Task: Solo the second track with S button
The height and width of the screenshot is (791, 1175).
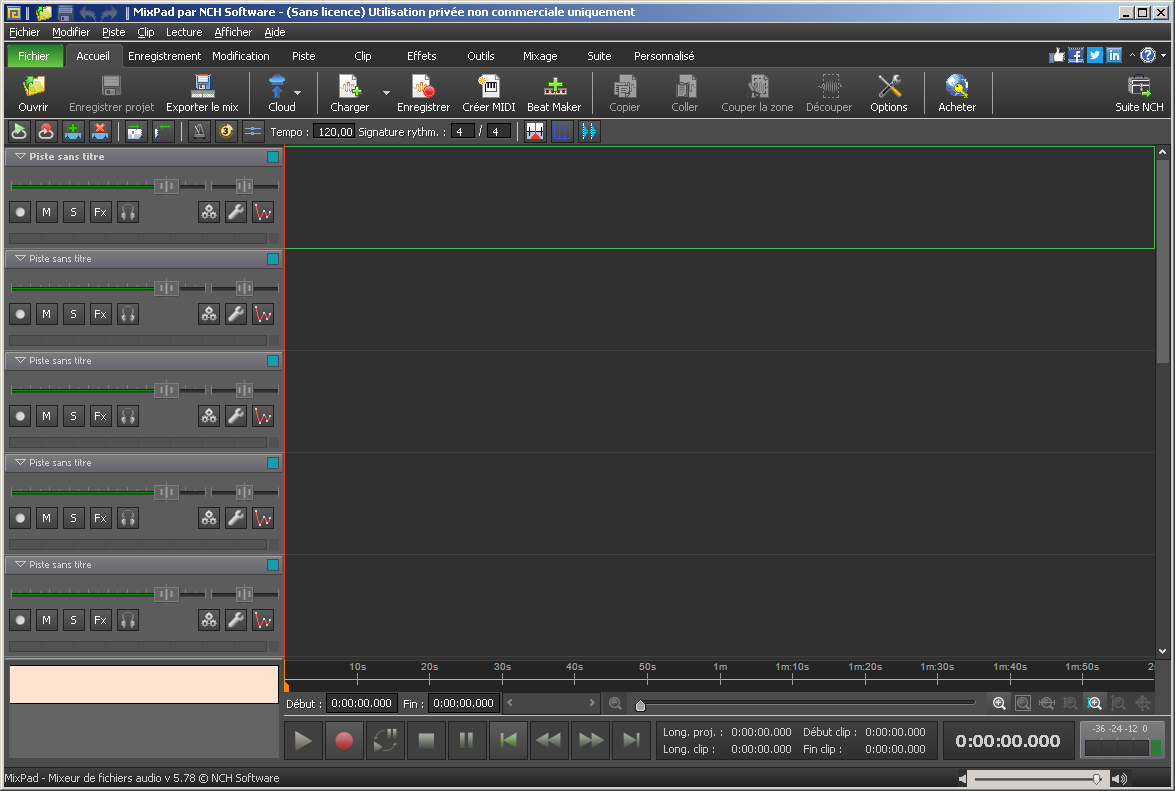Action: [73, 314]
